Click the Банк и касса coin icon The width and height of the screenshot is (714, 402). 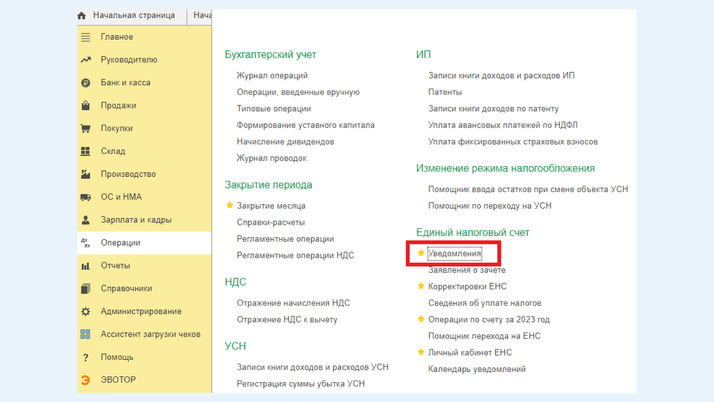point(86,83)
